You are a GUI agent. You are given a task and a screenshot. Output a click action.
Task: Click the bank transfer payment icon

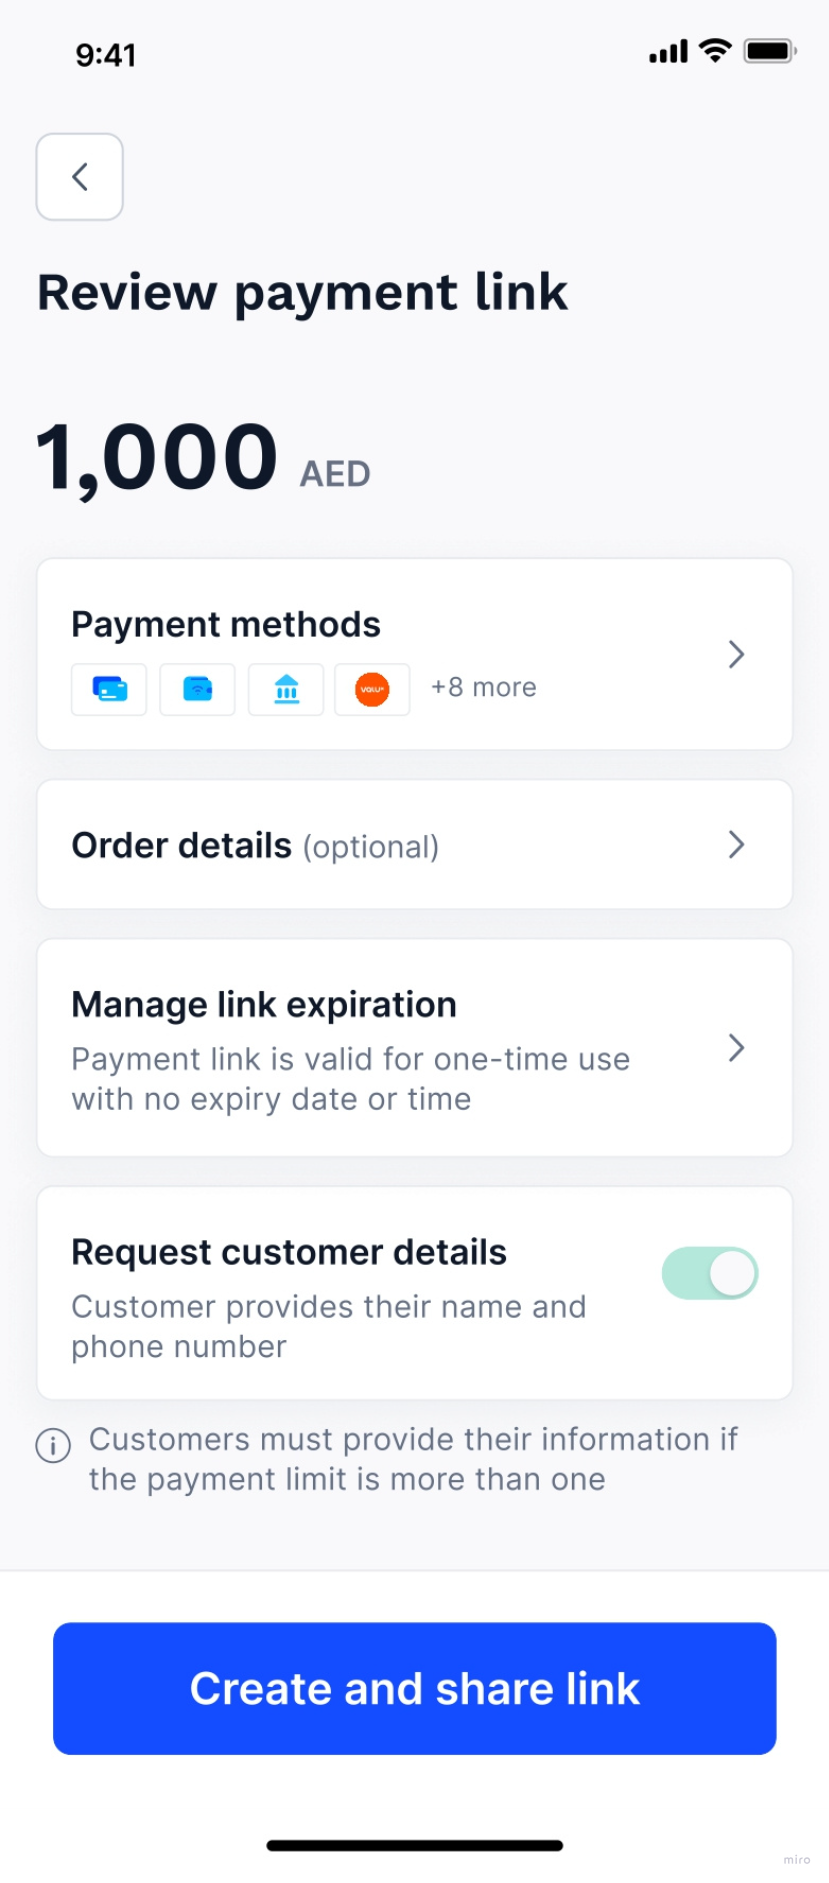[287, 689]
